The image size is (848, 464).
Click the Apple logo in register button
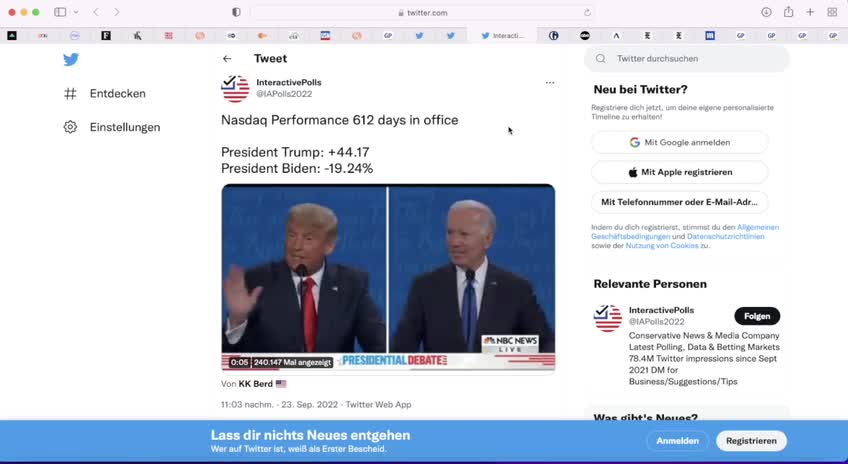pyautogui.click(x=633, y=172)
